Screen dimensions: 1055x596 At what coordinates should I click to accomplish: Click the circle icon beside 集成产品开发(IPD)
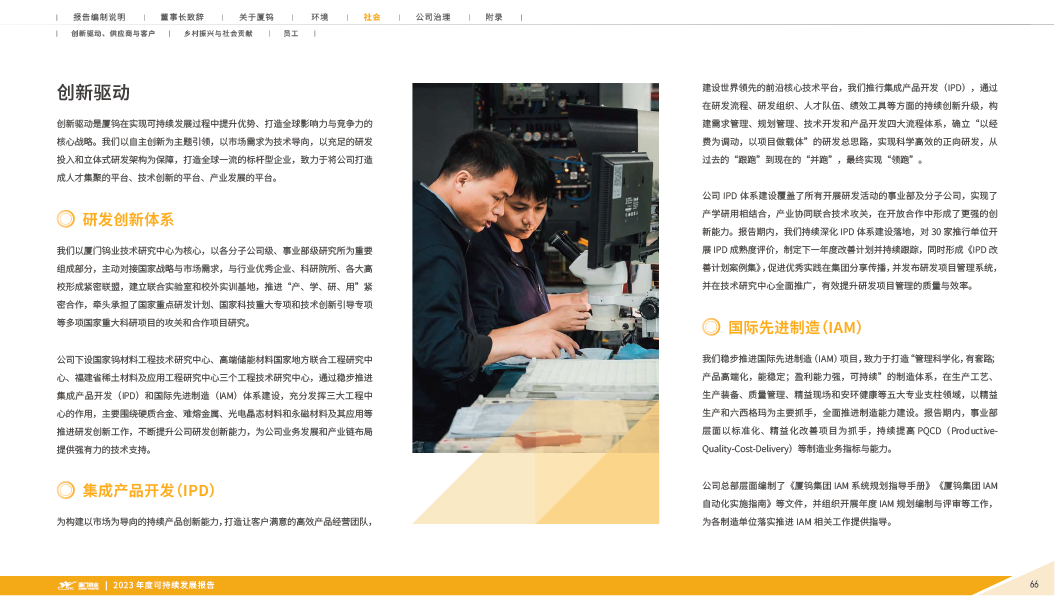tap(65, 490)
